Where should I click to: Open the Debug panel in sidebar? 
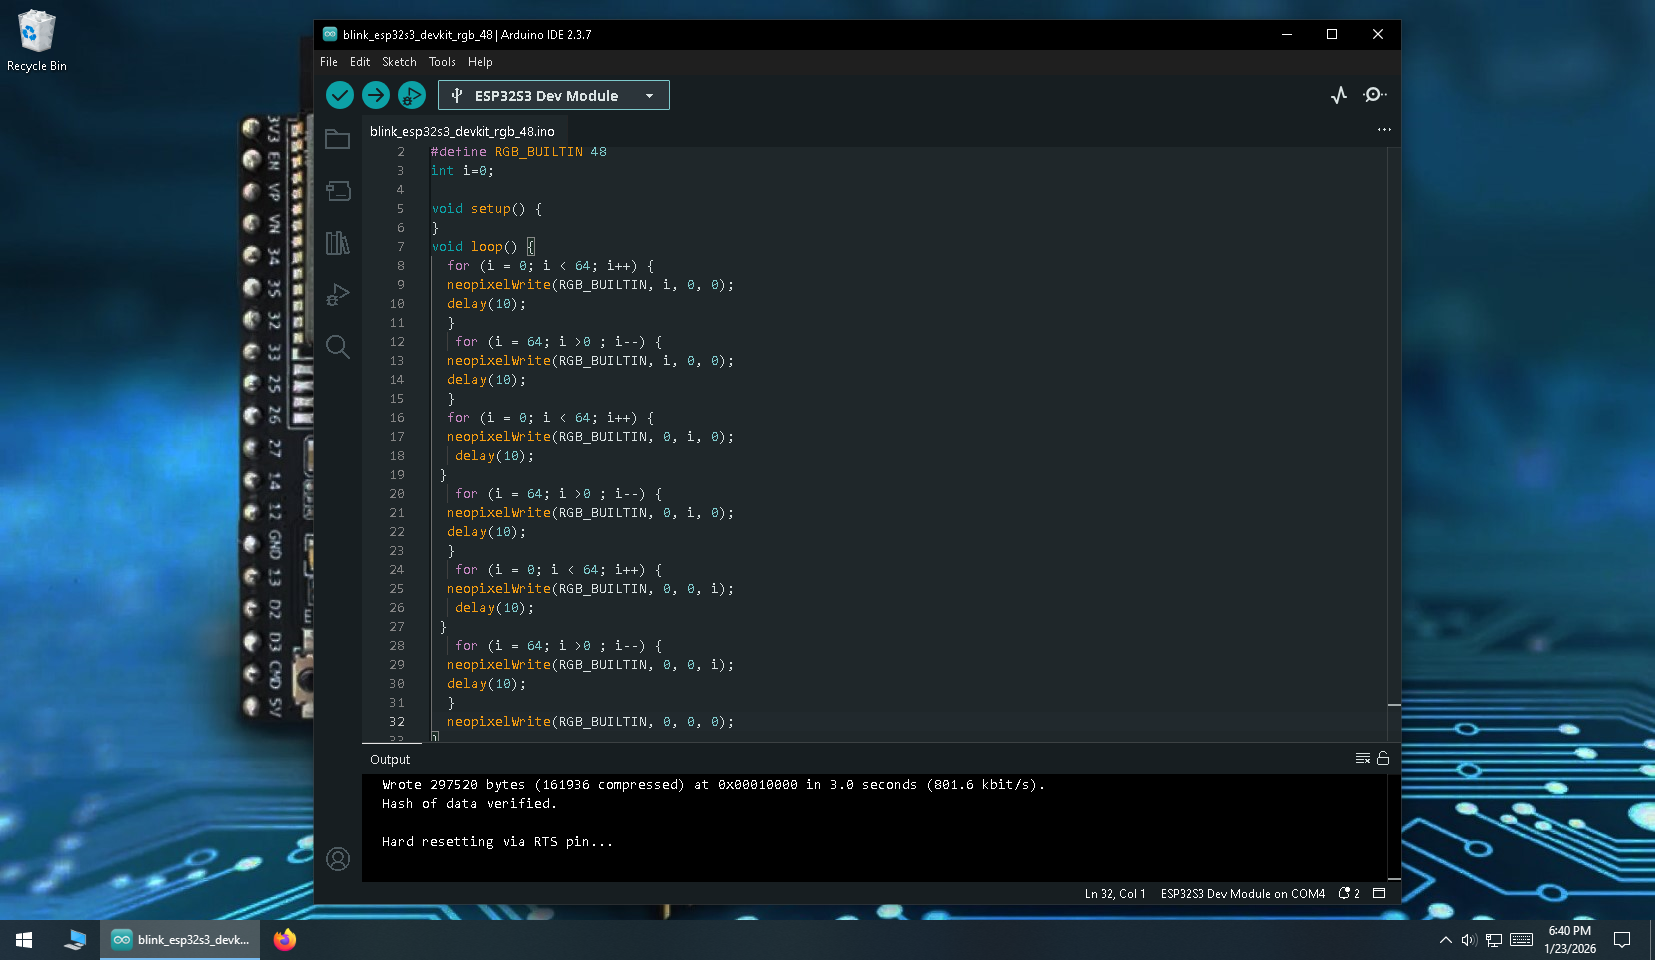(x=338, y=295)
